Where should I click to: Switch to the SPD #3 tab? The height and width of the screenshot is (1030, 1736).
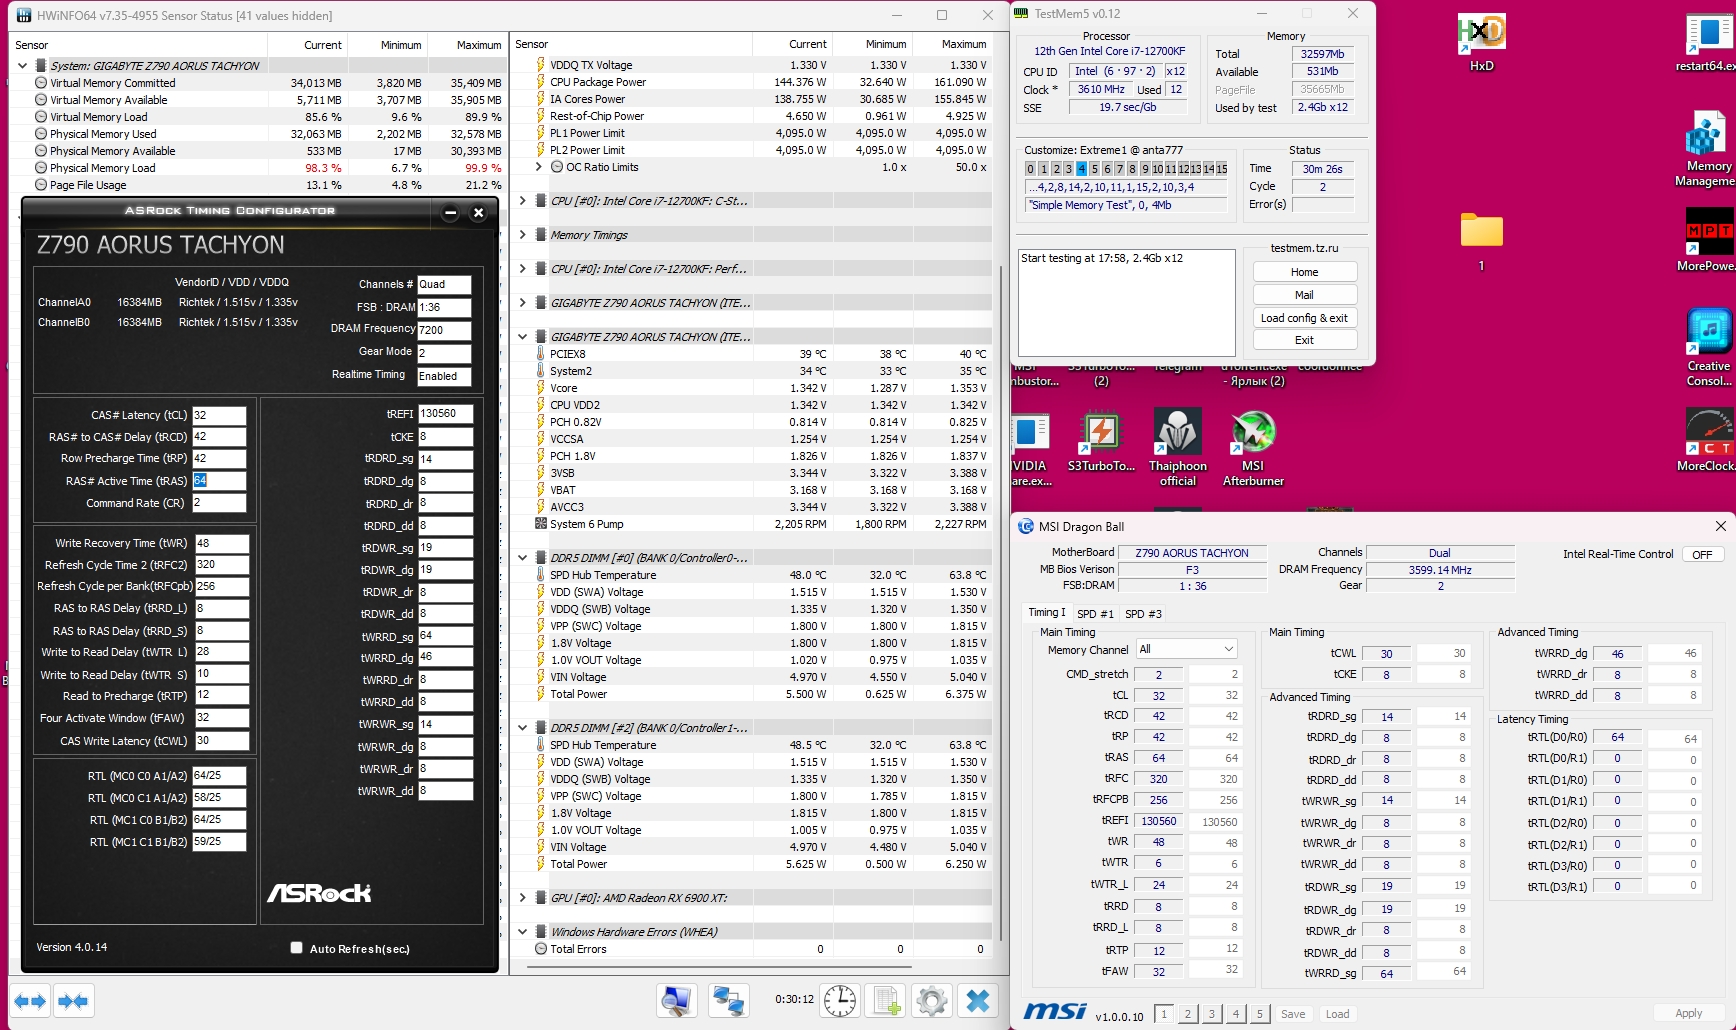point(1143,613)
